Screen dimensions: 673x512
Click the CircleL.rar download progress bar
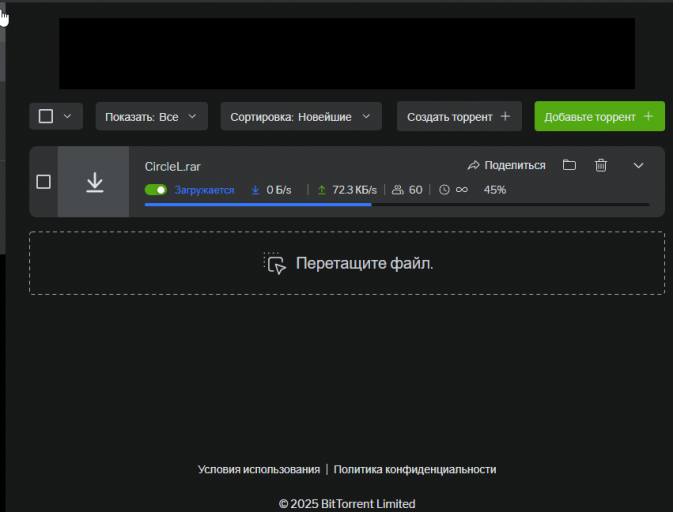click(397, 205)
